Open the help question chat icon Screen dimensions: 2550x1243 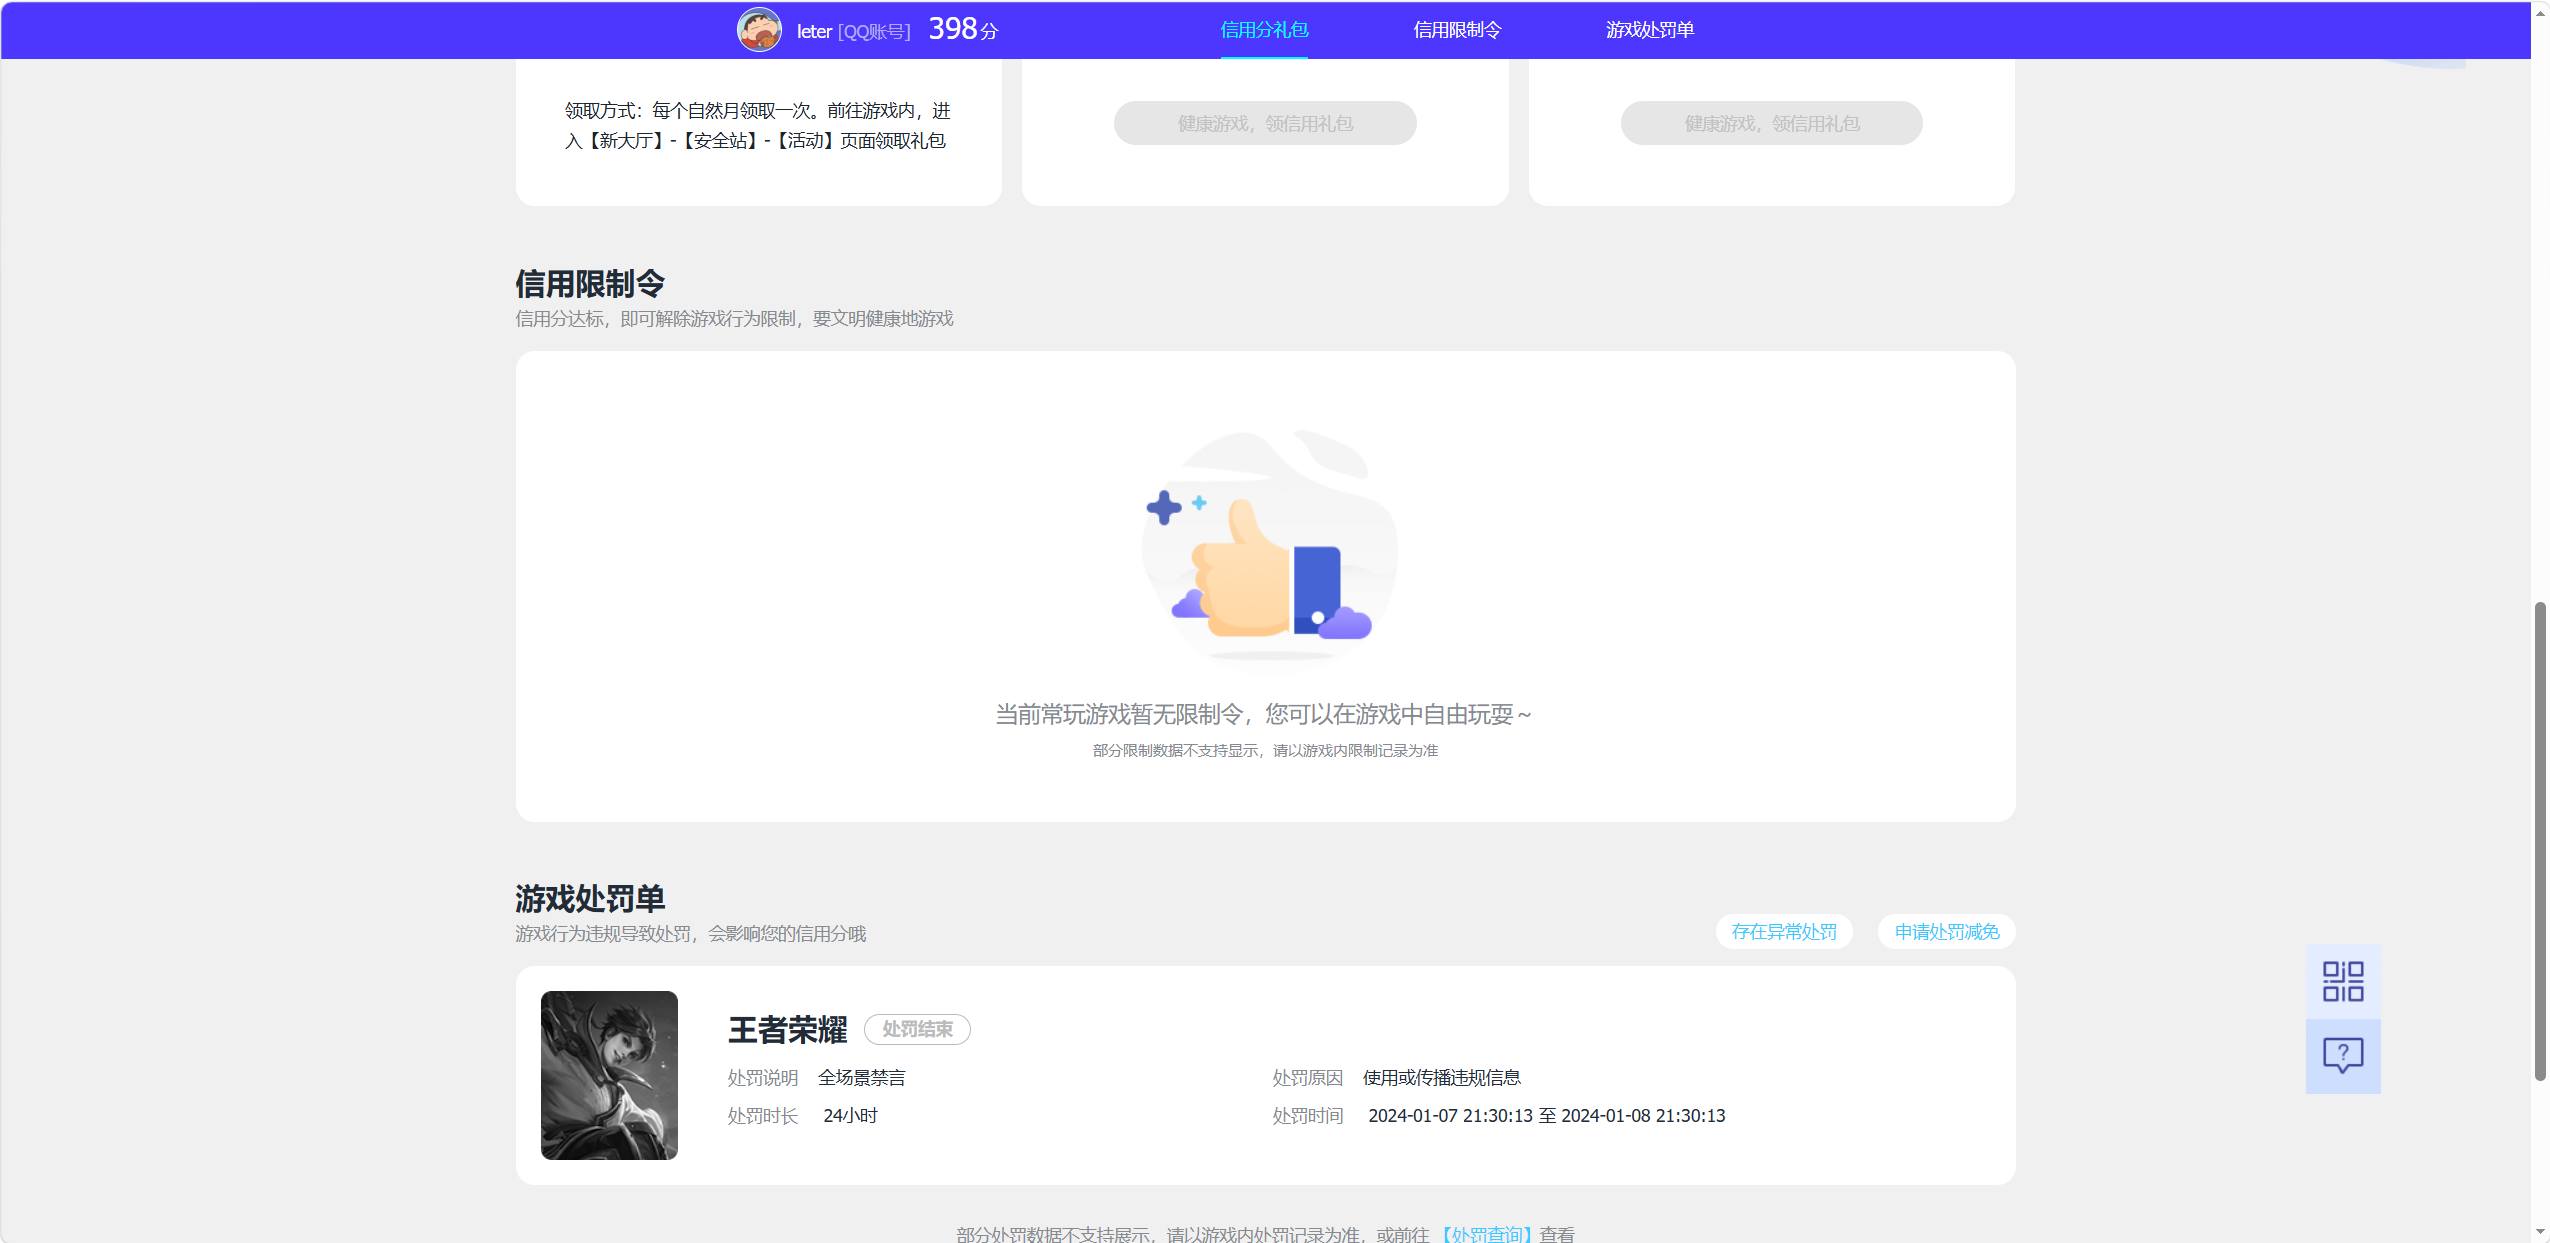pos(2343,1056)
